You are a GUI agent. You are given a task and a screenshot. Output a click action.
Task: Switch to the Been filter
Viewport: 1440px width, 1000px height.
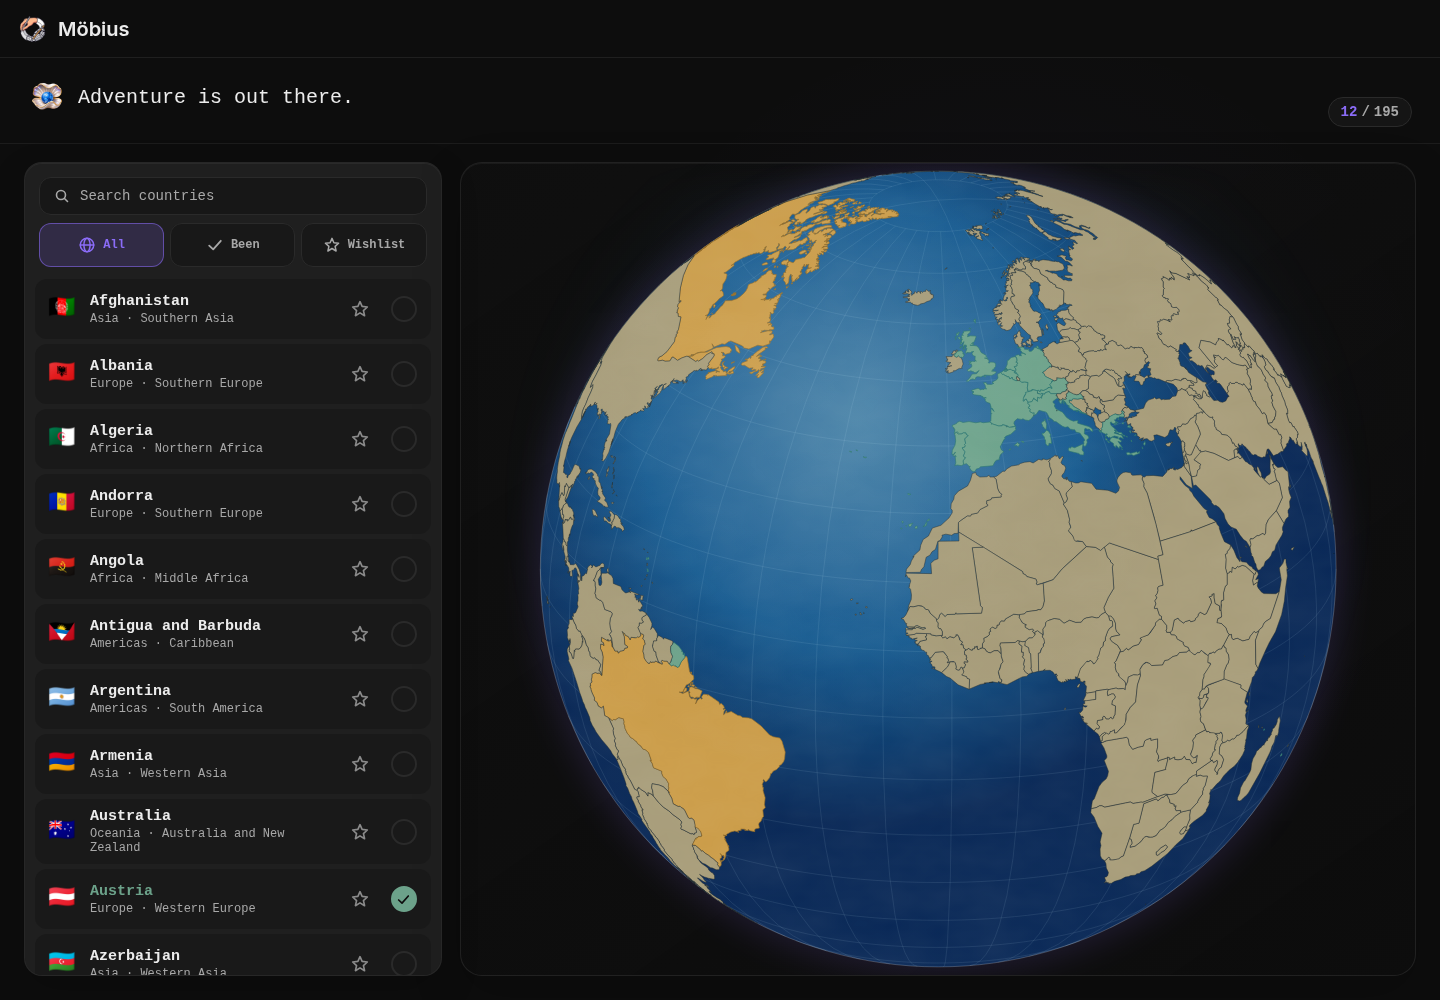[x=232, y=245]
